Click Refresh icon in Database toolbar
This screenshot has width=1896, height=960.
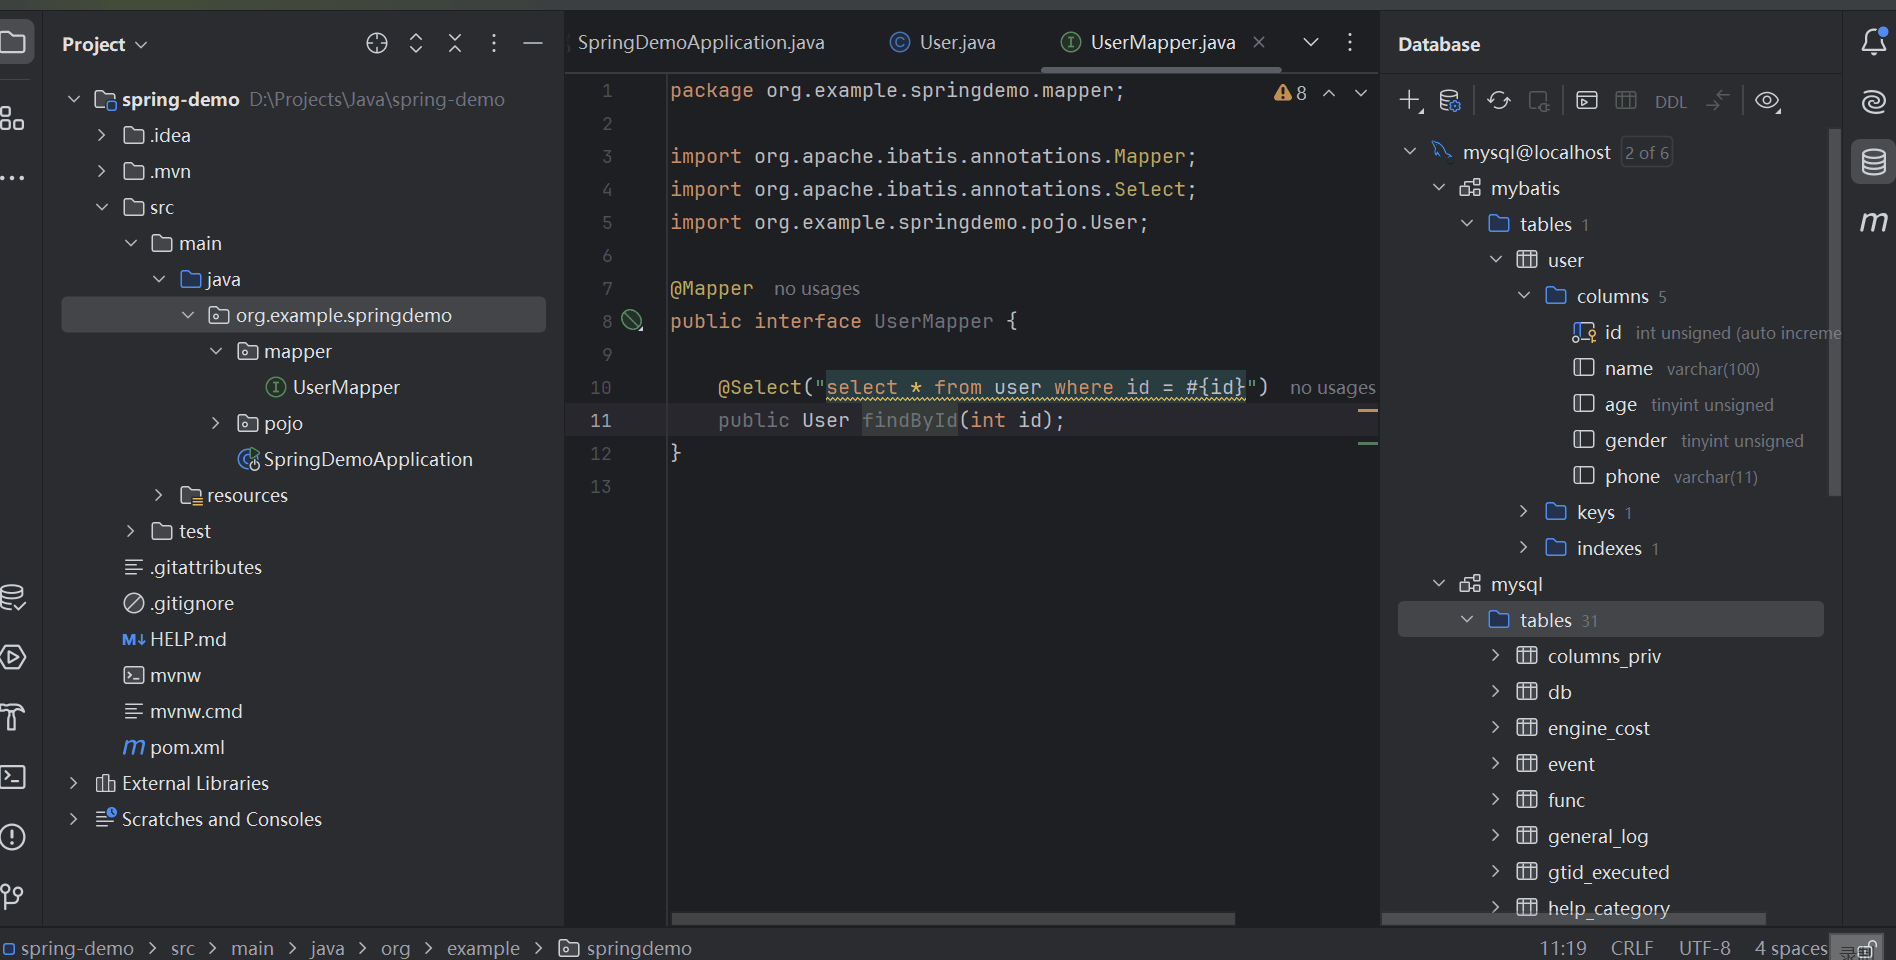coord(1498,101)
